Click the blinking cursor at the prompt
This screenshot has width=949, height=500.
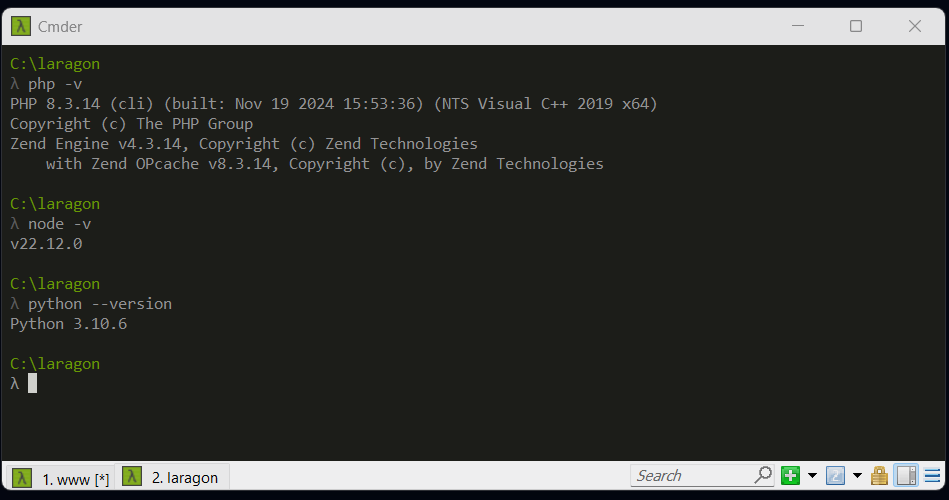[33, 383]
